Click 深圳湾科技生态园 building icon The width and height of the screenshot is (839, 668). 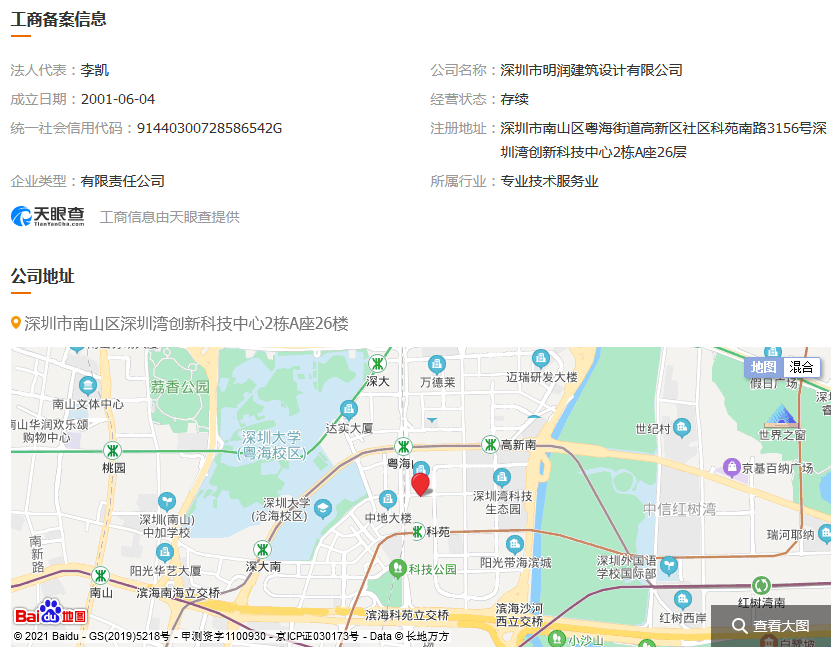501,477
